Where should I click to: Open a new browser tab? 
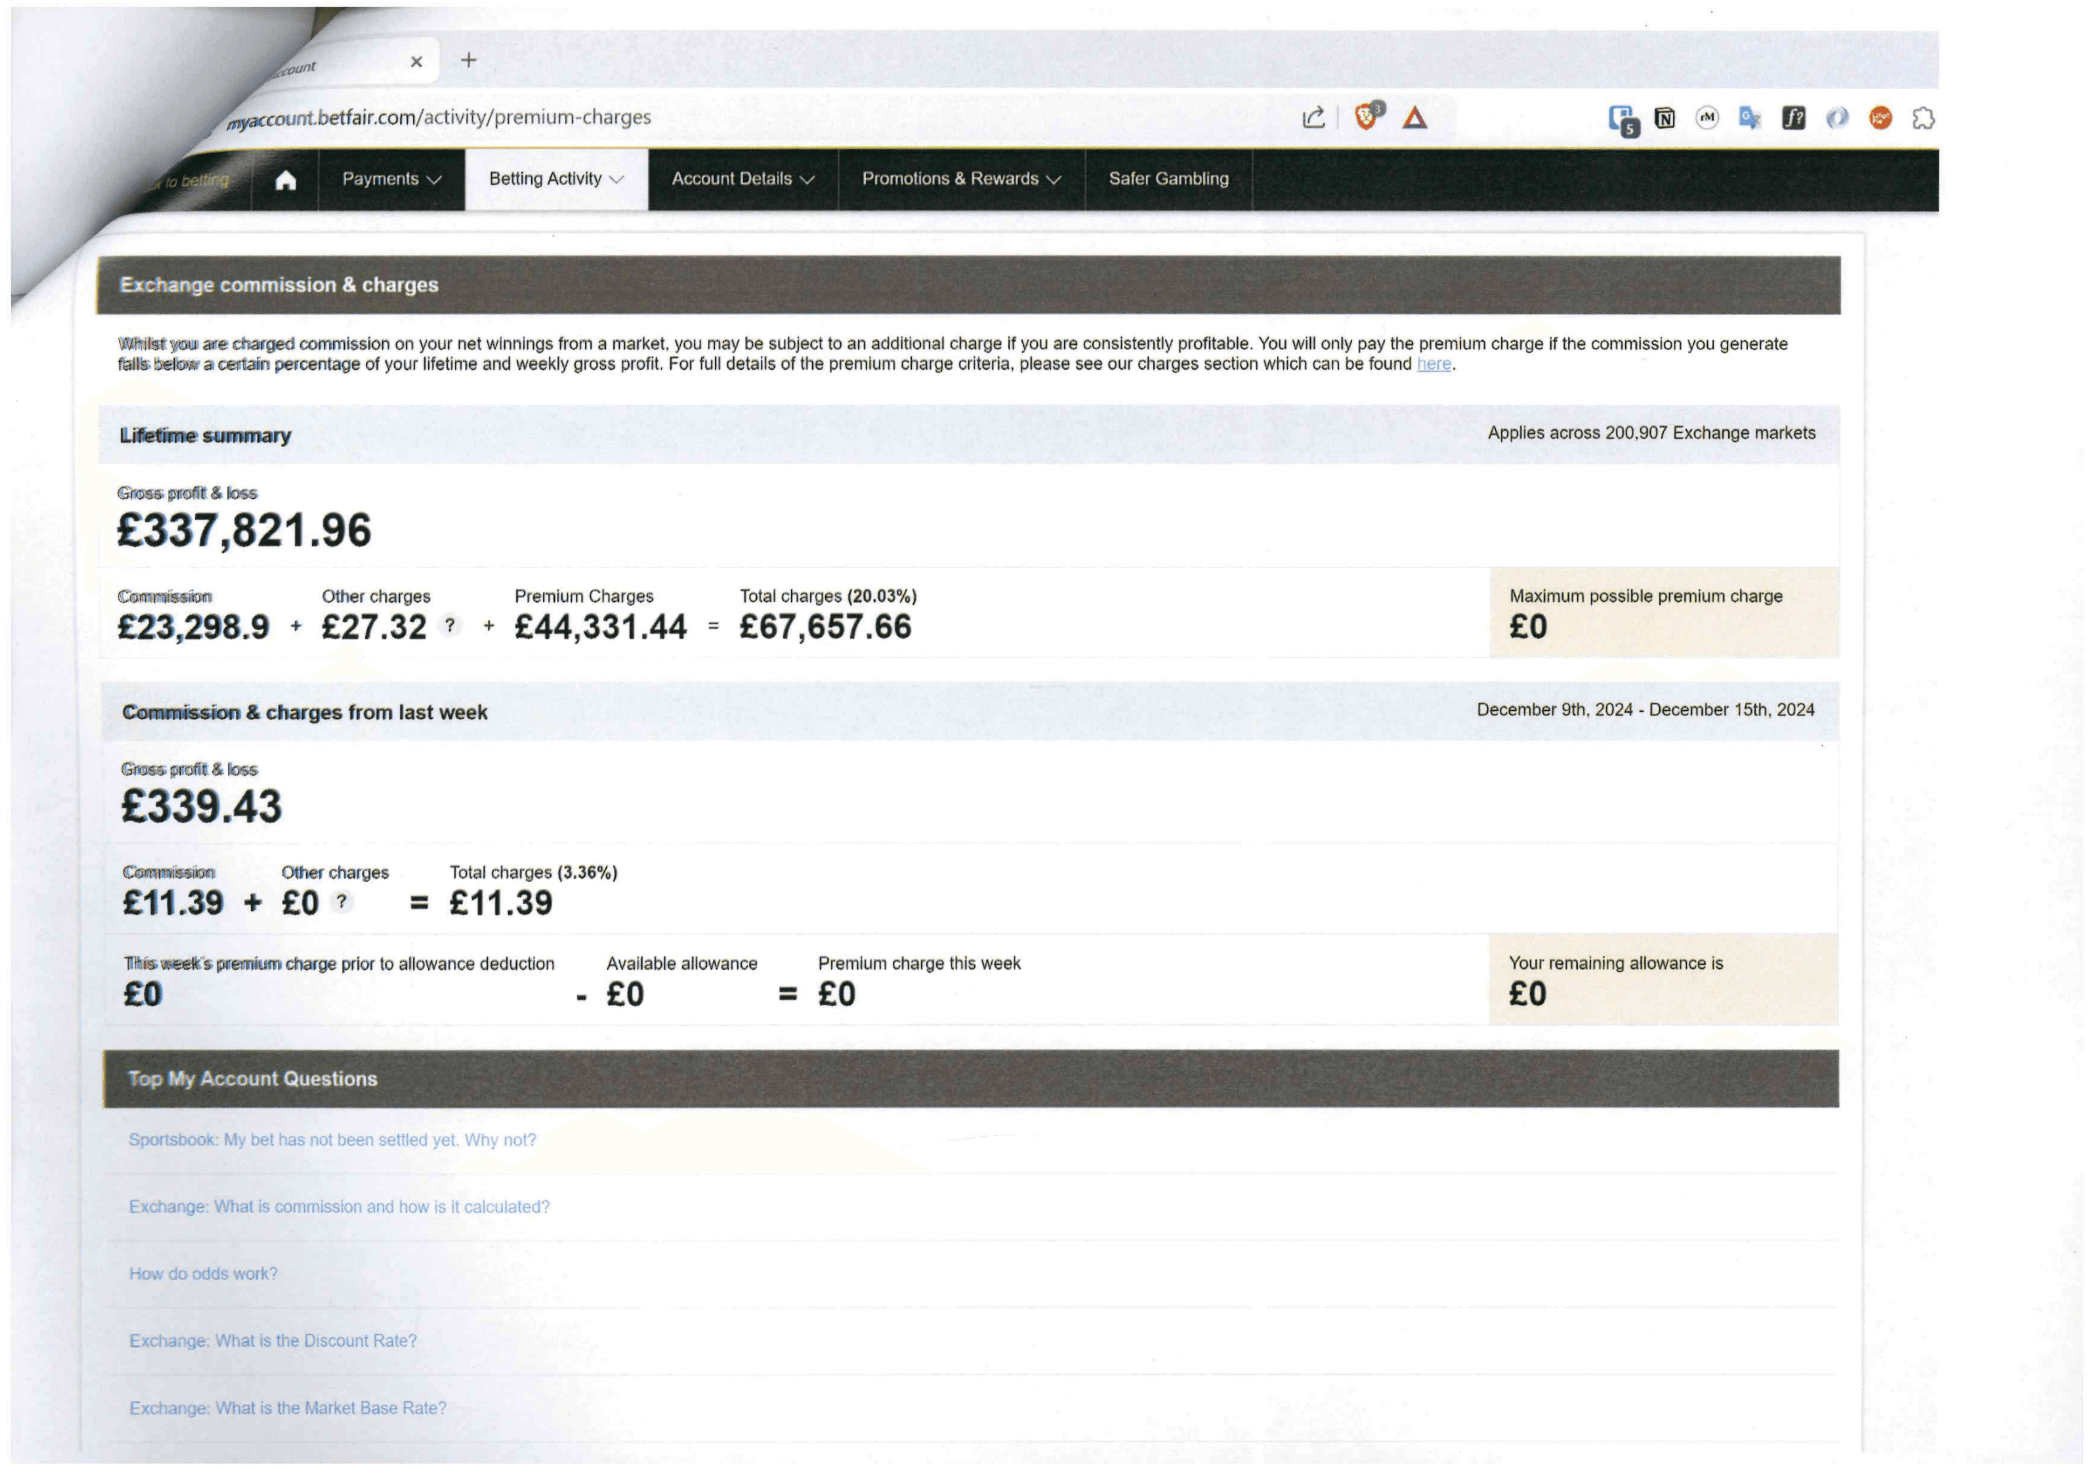tap(468, 60)
